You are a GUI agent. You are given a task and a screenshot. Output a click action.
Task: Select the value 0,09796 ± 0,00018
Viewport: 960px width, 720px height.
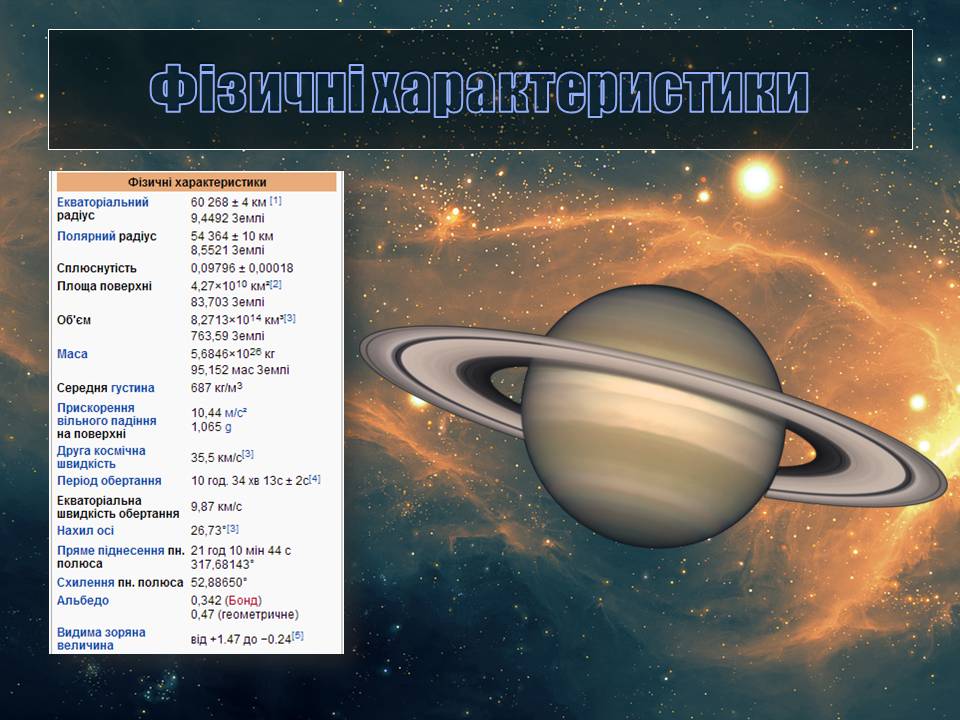242,268
